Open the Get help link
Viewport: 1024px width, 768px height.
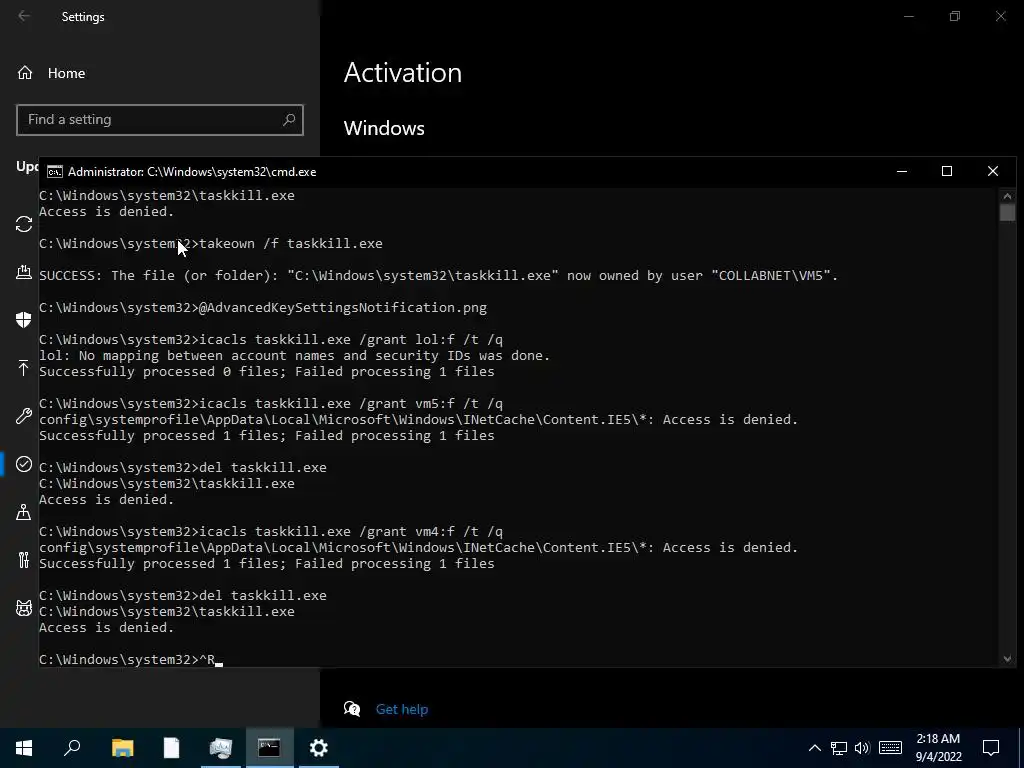pos(402,709)
